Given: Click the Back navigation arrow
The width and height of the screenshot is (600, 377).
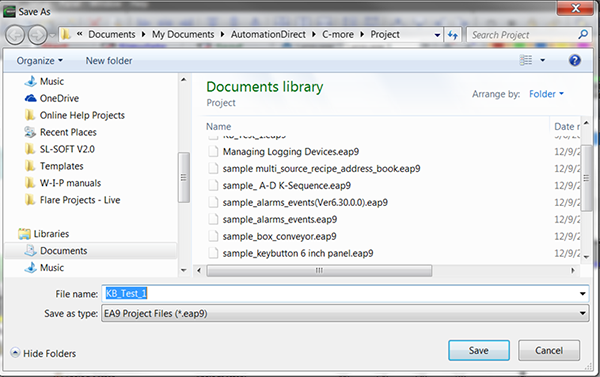Looking at the screenshot, I should [15, 35].
